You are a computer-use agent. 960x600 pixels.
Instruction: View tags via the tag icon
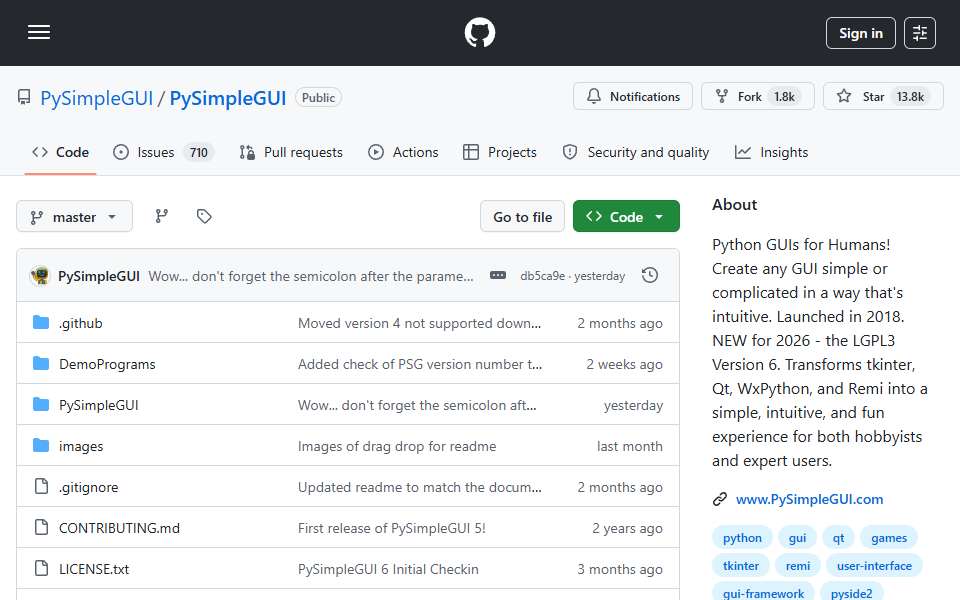(x=204, y=216)
